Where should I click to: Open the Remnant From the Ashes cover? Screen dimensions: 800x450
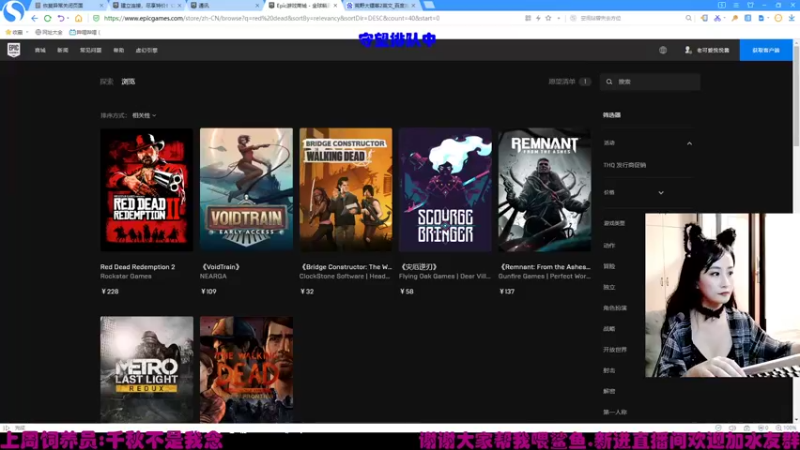click(x=545, y=189)
